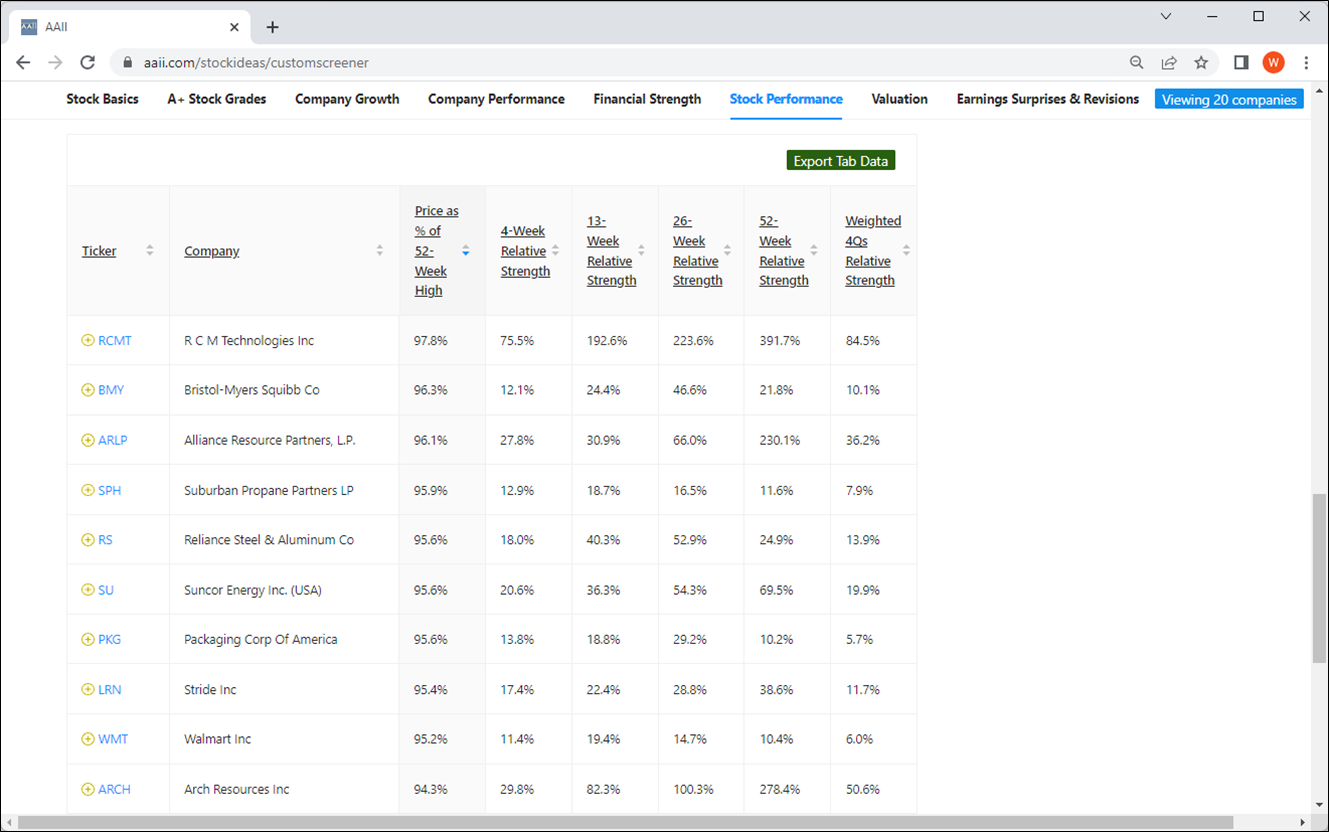
Task: Toggle sort on Price as % of 52-Week High
Action: point(466,251)
